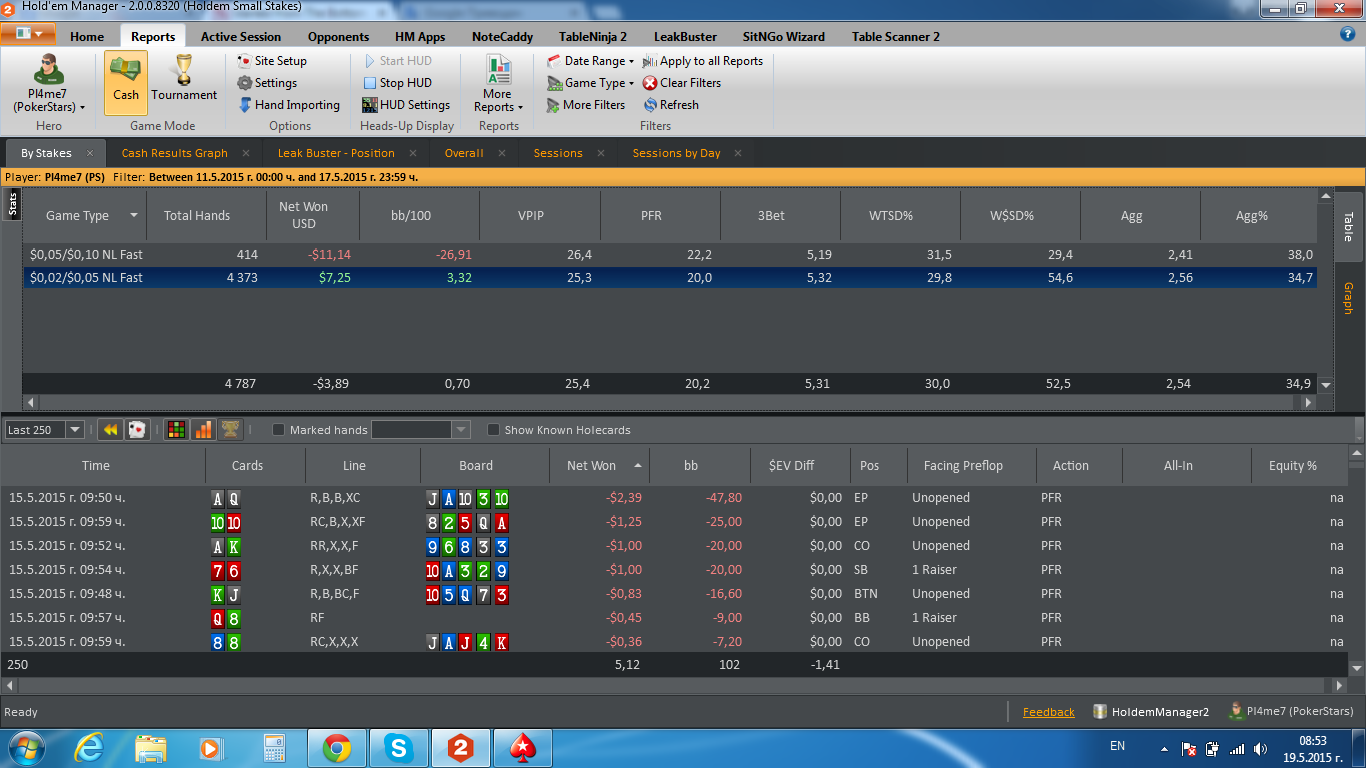Open the help question mark icon

click(x=1347, y=34)
